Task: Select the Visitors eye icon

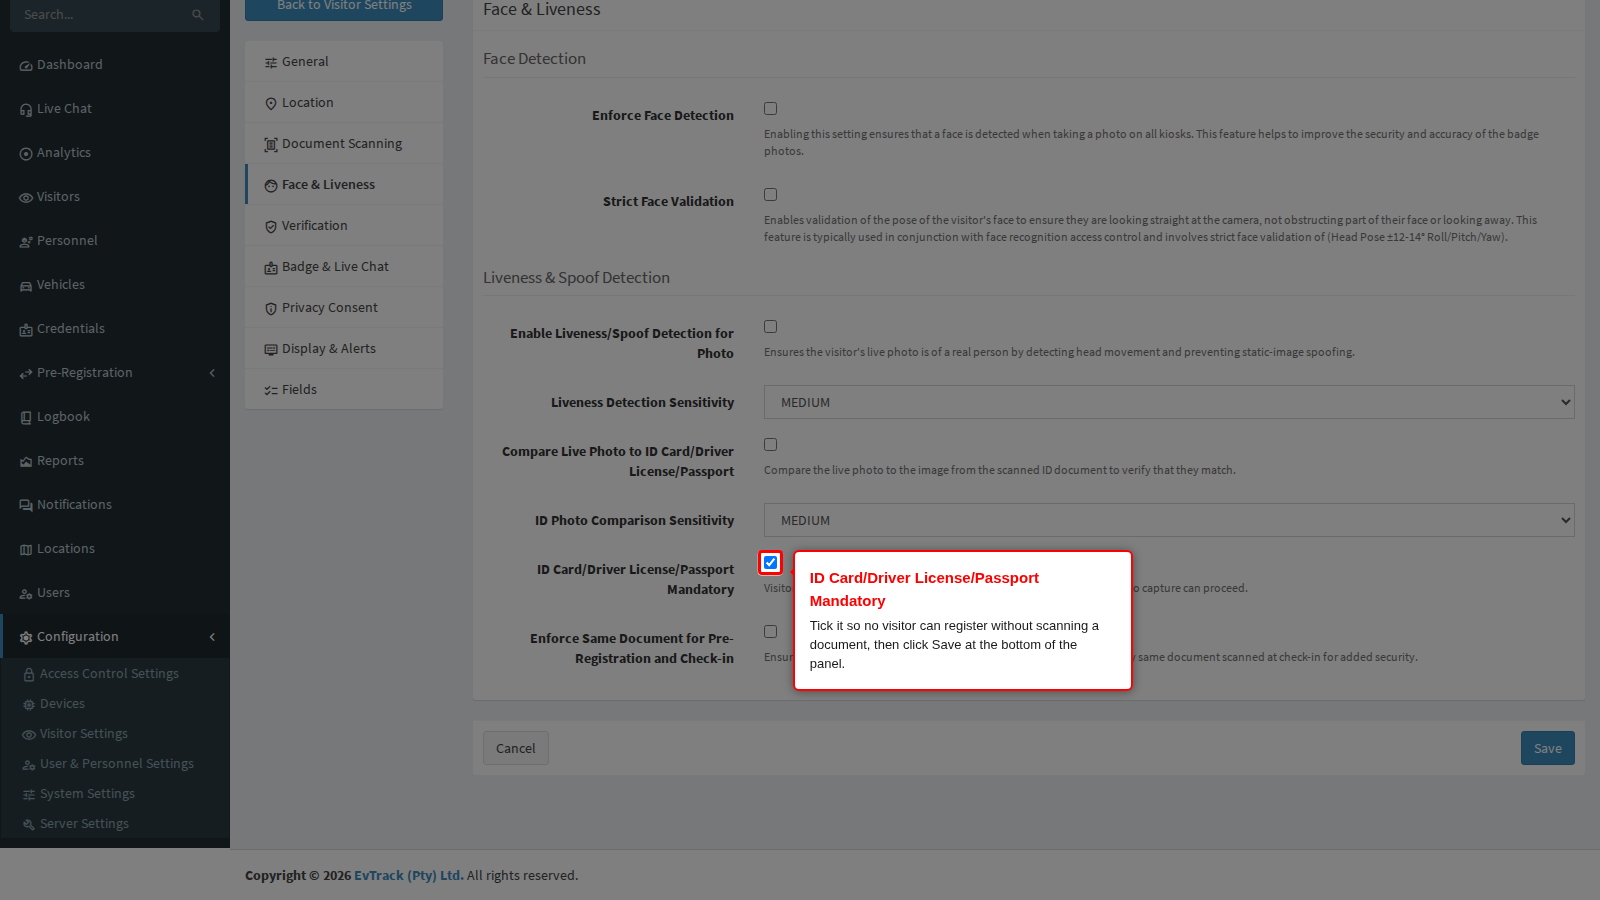Action: pos(26,198)
